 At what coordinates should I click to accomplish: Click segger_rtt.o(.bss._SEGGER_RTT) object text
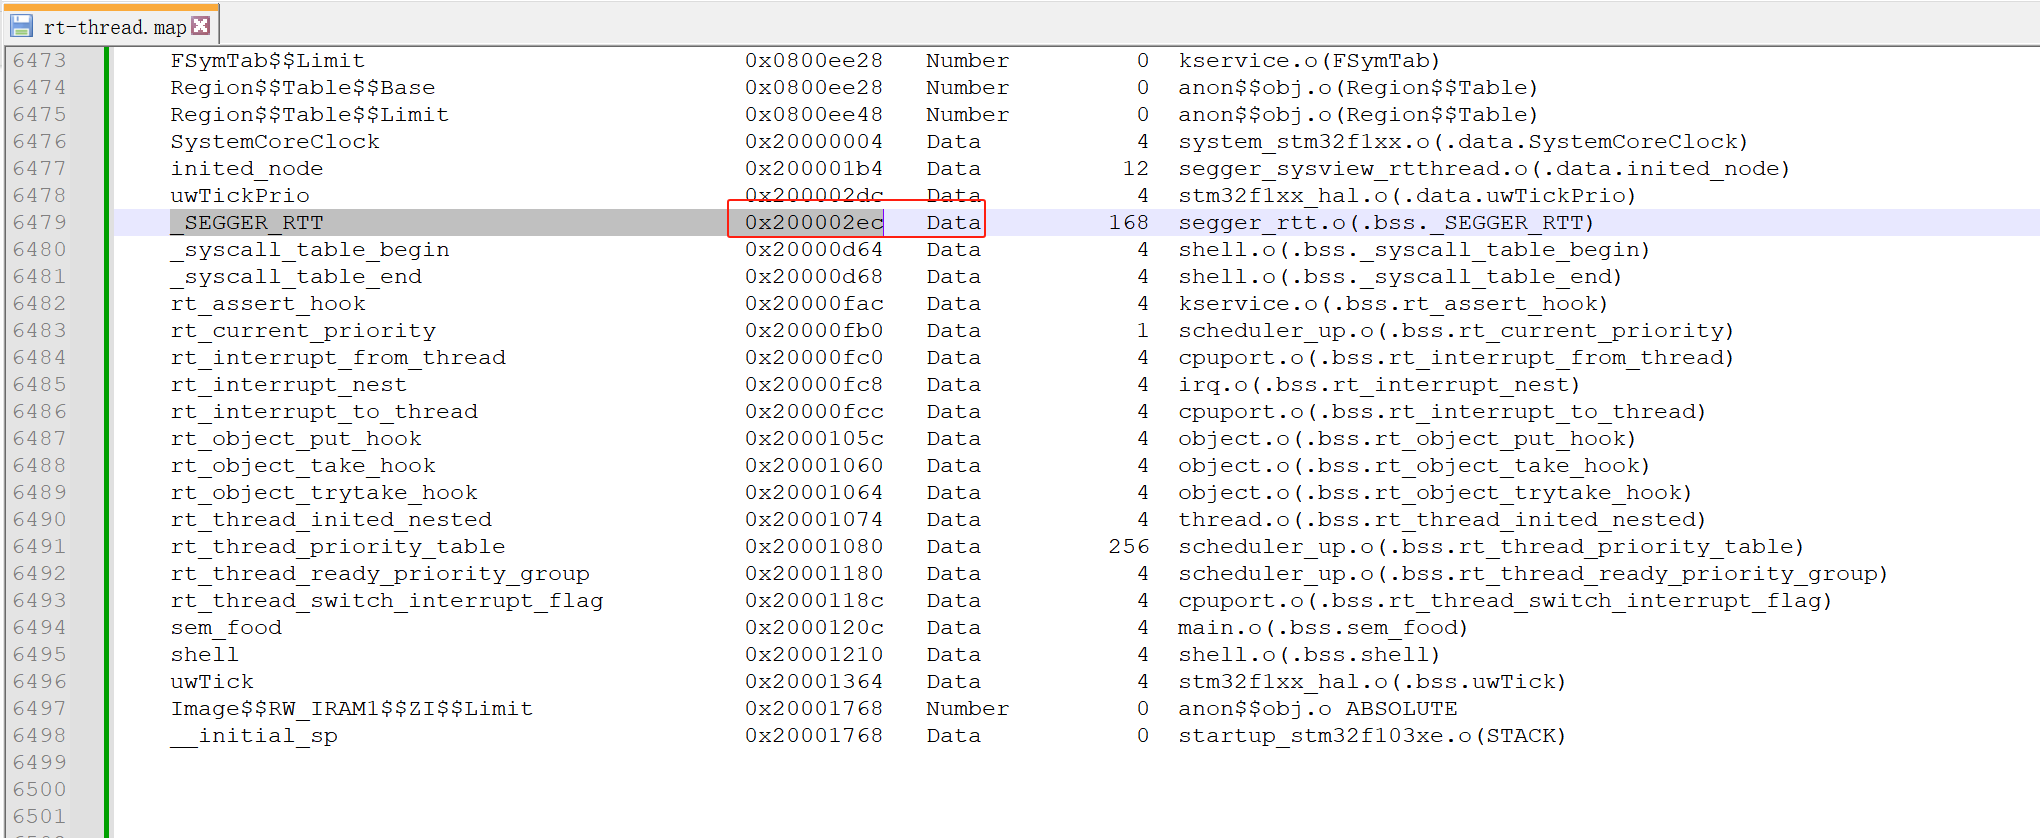pos(1386,222)
